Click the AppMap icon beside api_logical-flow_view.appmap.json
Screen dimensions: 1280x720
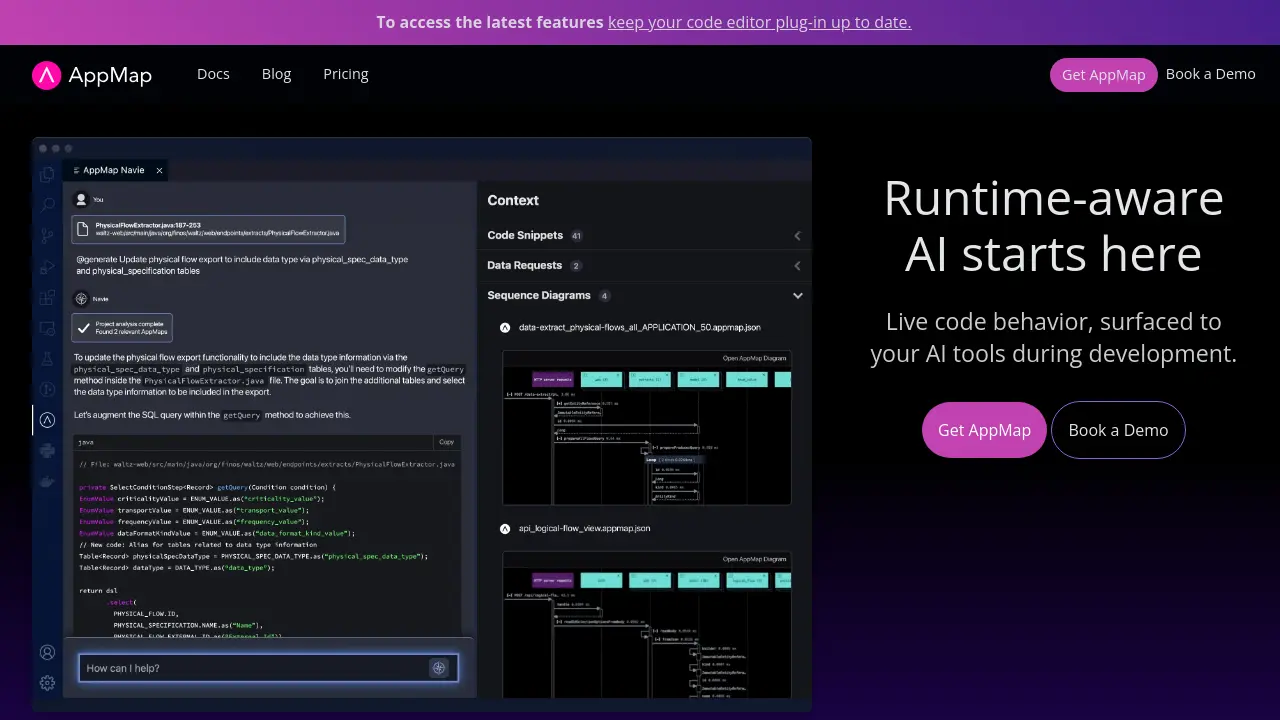coord(505,528)
